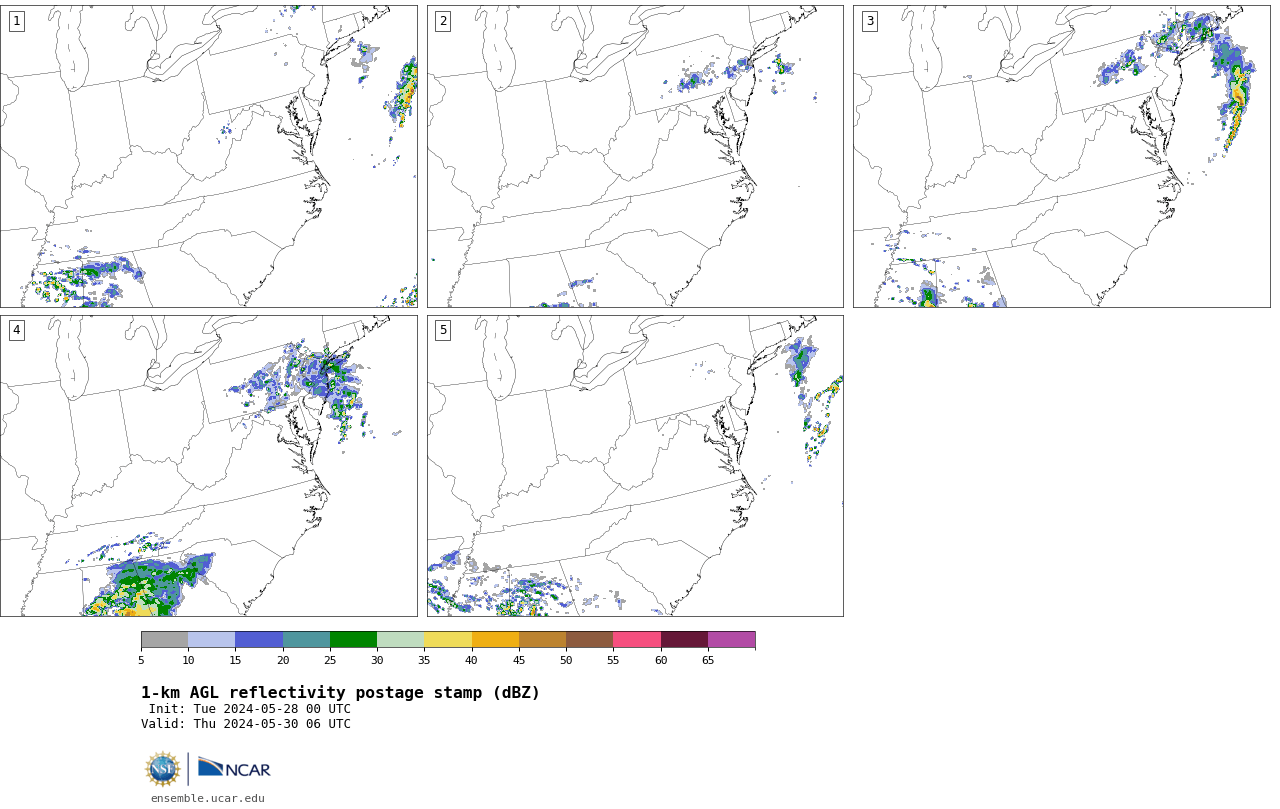
Task: Click the reflectivity postage stamp title
Action: (340, 693)
